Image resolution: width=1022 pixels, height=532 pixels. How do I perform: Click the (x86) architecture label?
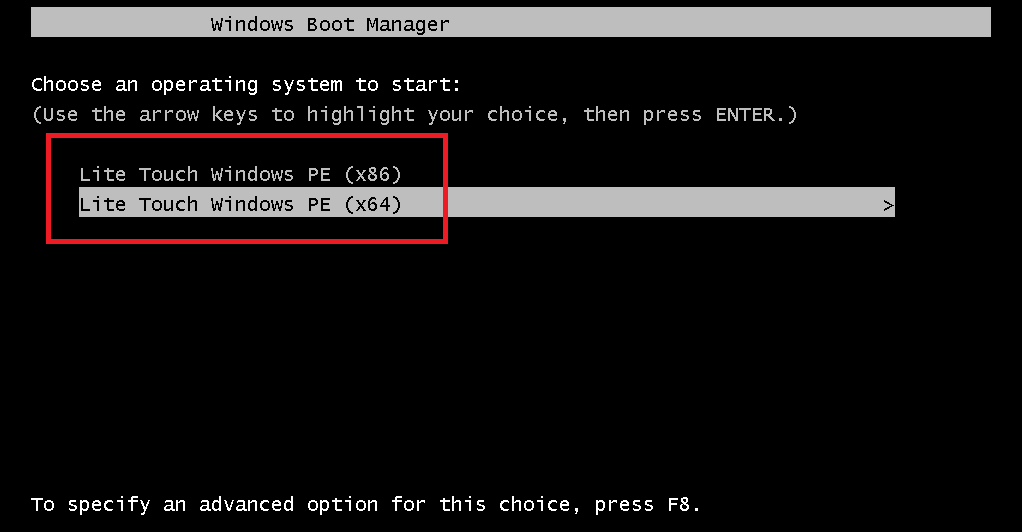372,175
